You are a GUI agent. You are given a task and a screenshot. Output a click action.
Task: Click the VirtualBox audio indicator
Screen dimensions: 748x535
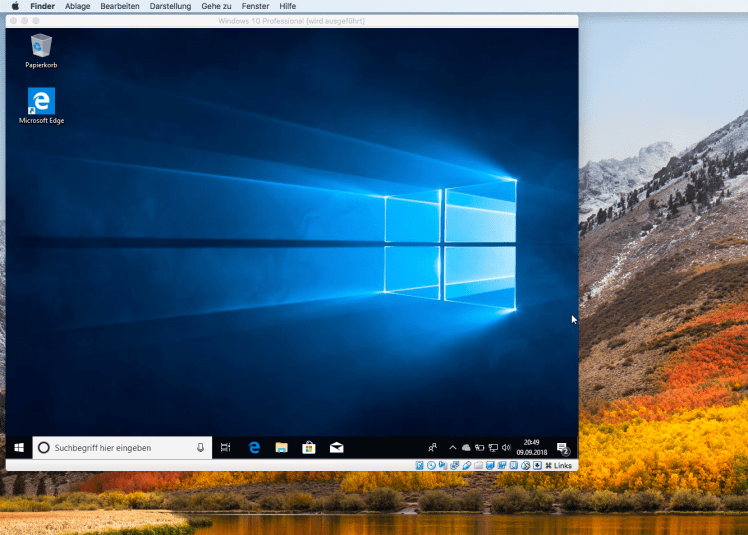[x=443, y=465]
